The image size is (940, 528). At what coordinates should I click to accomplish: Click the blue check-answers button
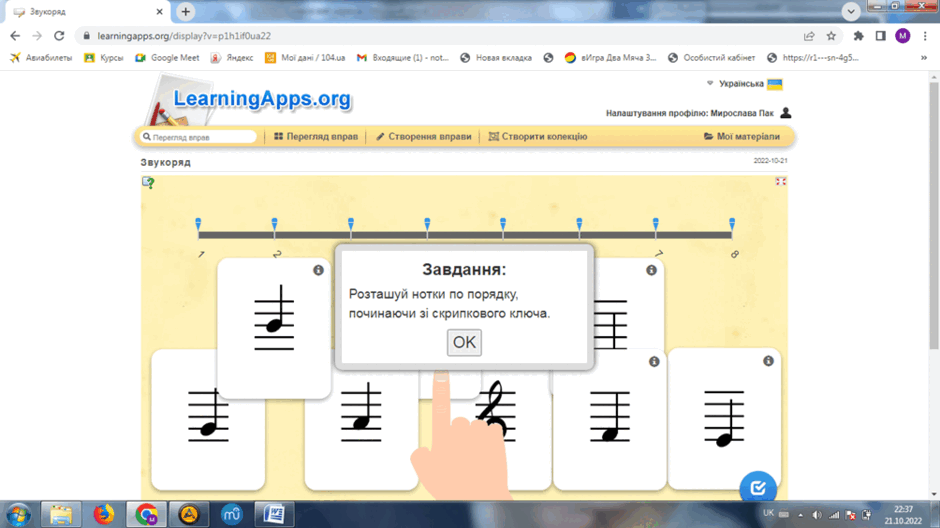[758, 488]
